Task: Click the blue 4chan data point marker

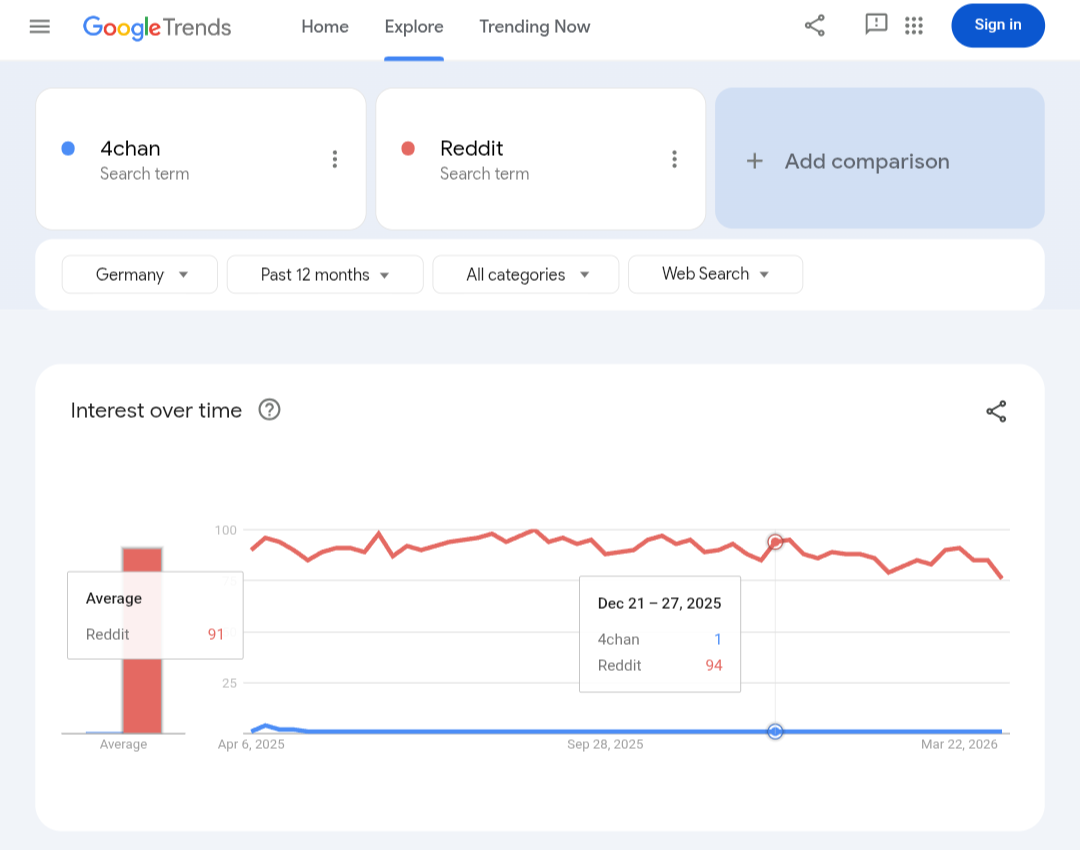Action: [x=775, y=732]
